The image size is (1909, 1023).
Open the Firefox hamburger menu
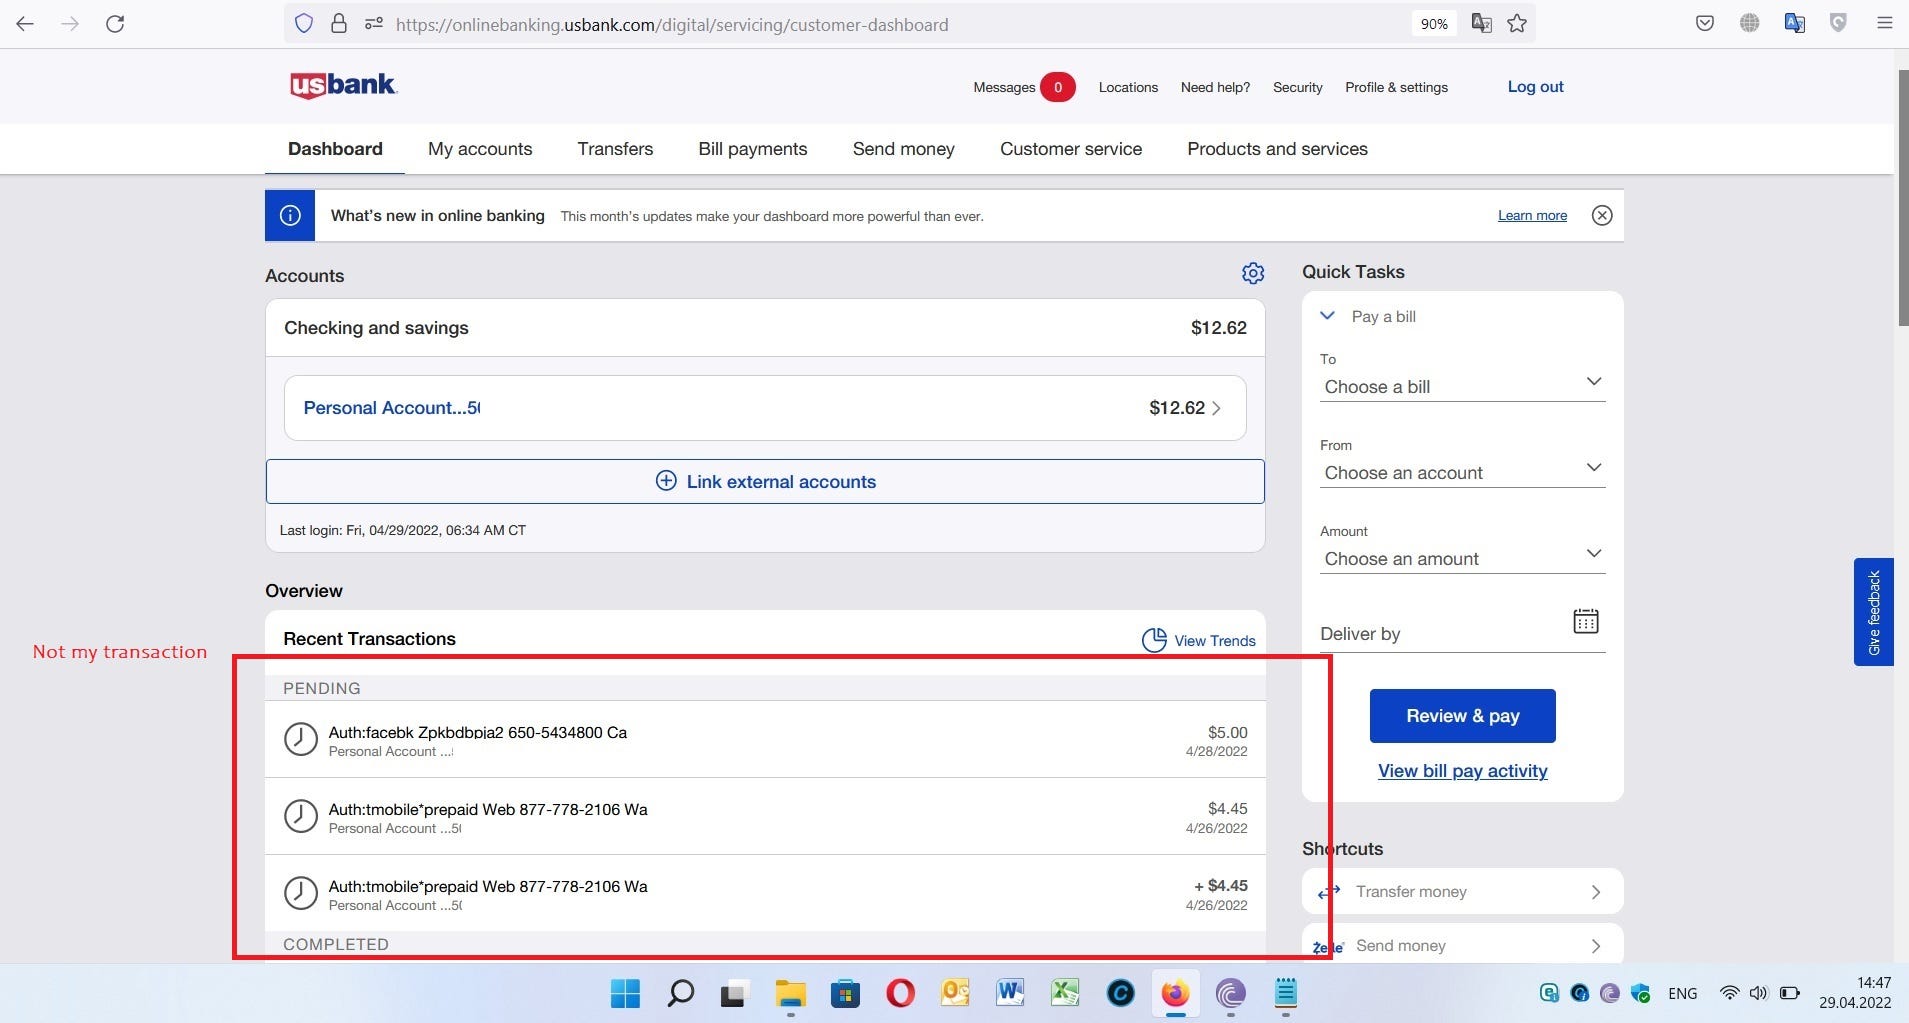point(1885,24)
